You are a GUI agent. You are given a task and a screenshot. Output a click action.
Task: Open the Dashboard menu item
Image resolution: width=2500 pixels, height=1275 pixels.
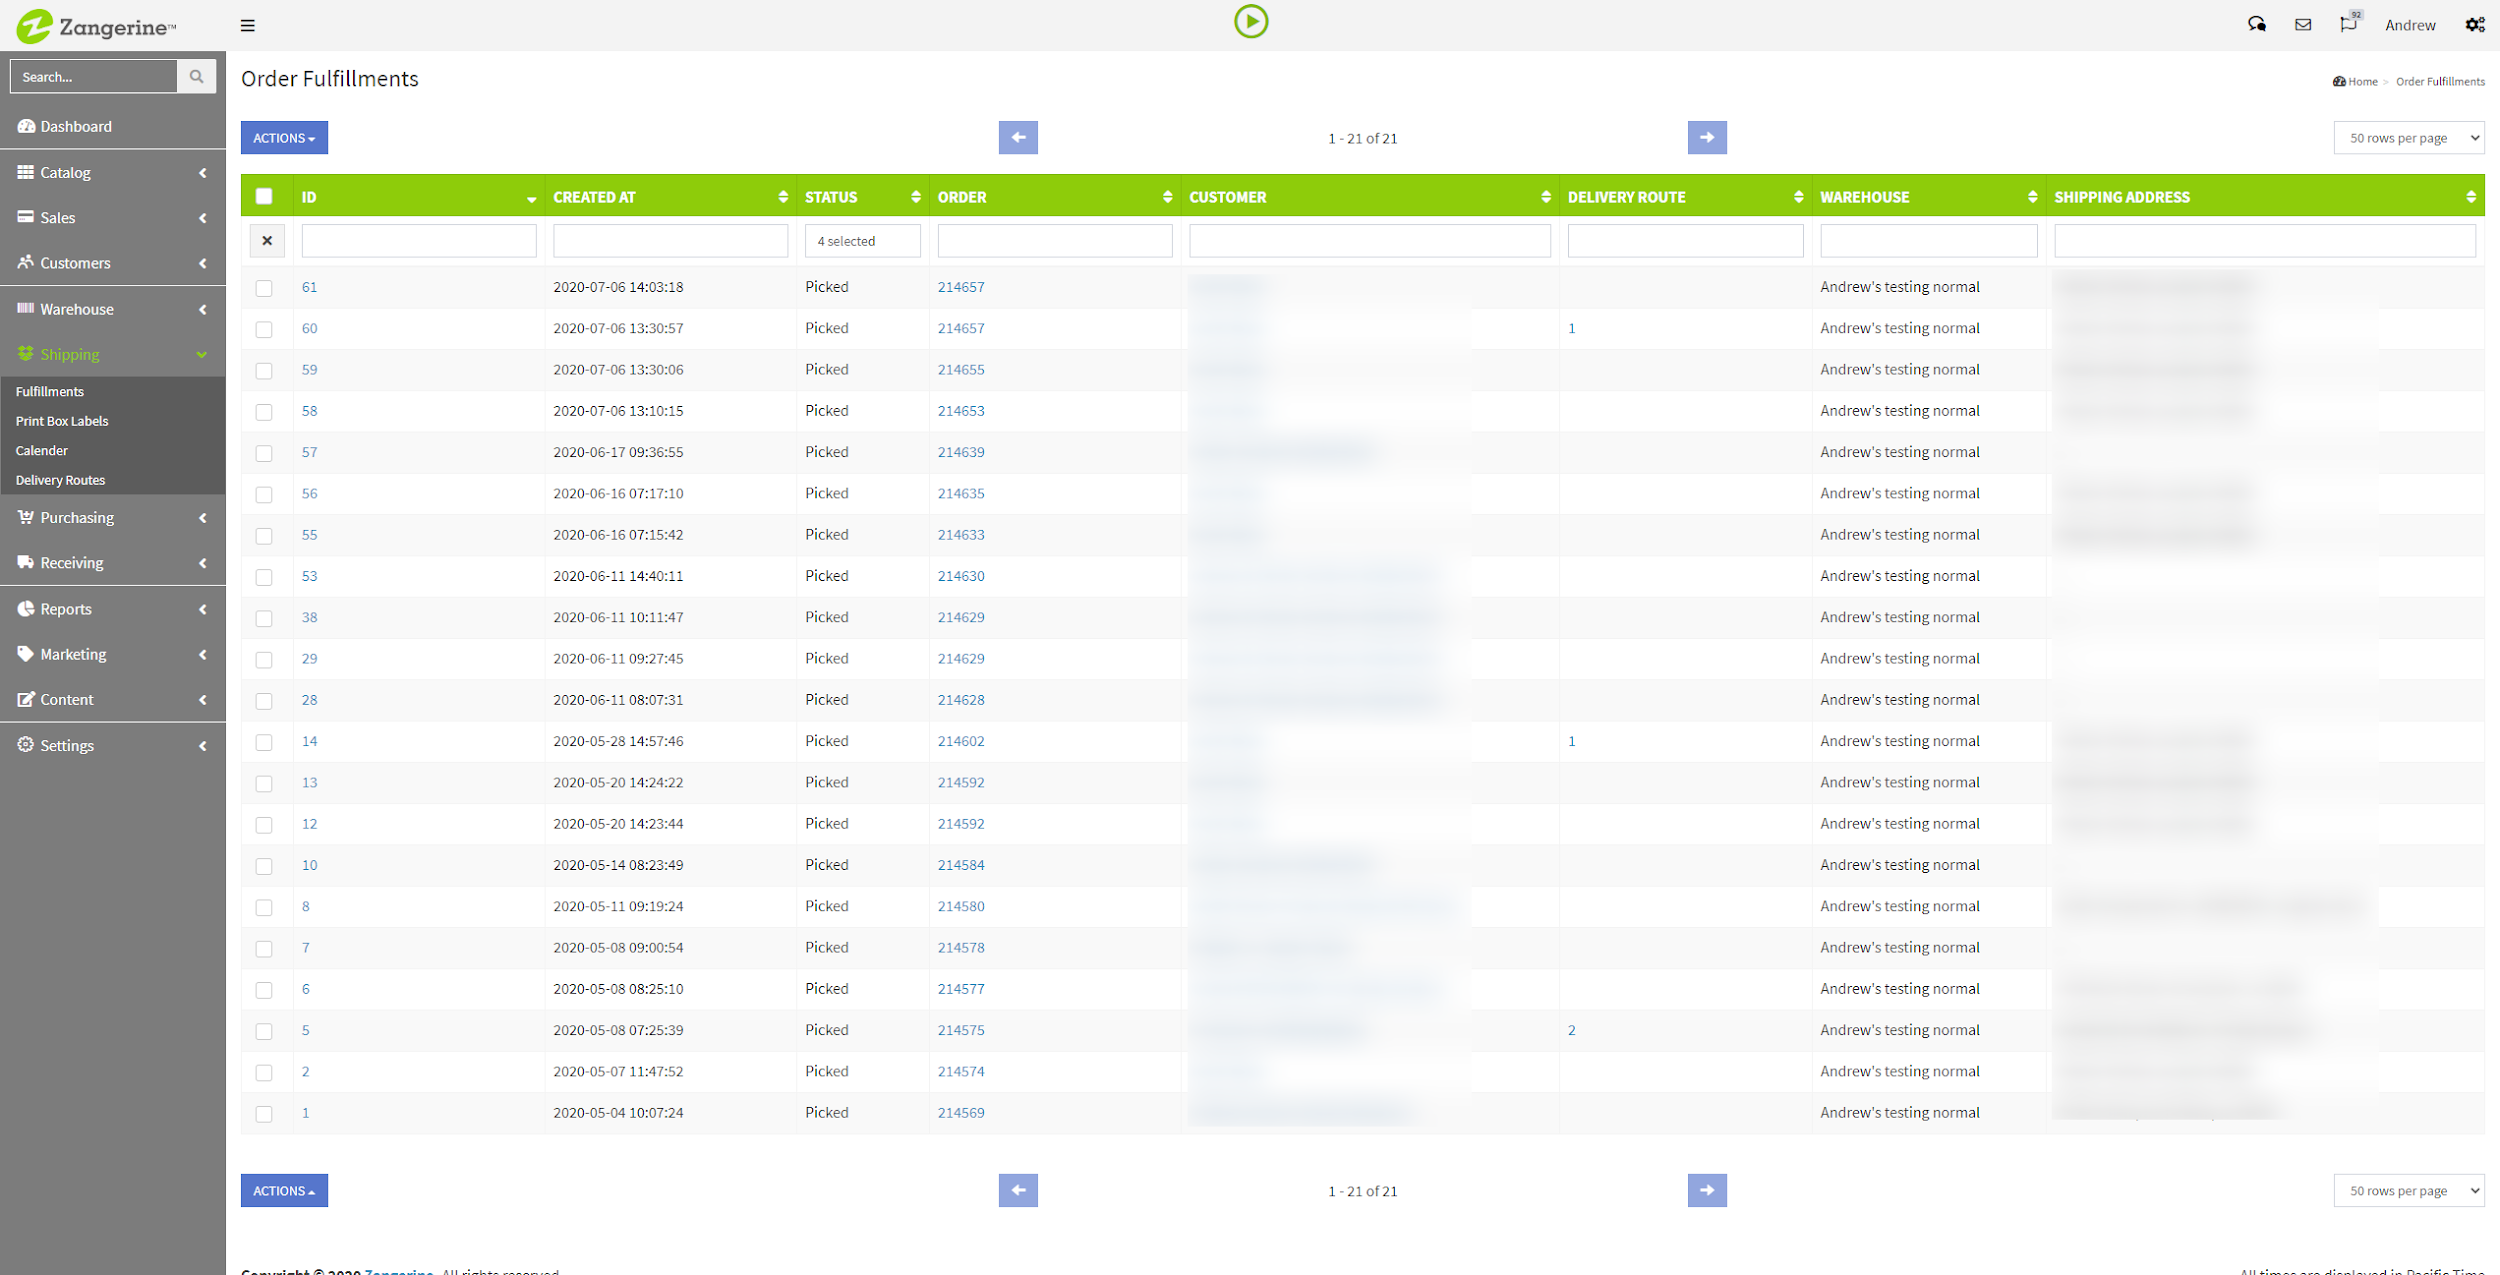coord(112,126)
